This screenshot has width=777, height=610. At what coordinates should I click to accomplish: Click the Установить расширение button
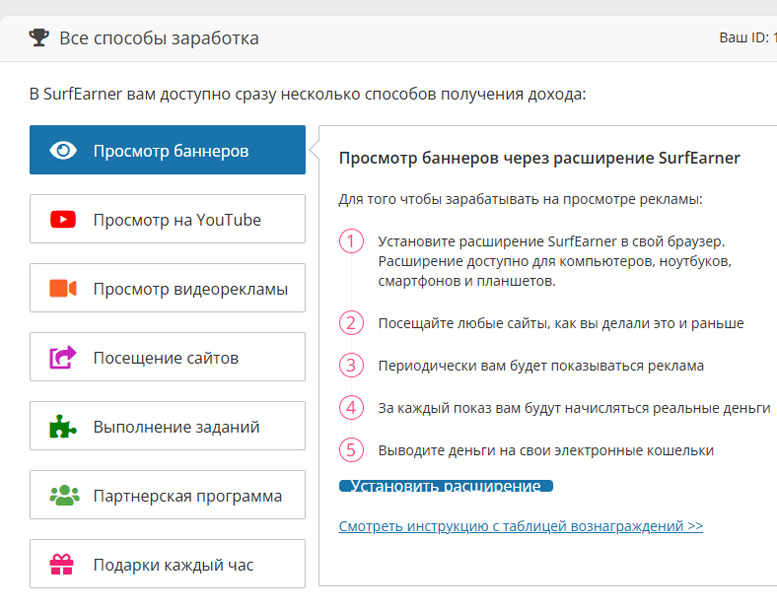tap(446, 486)
